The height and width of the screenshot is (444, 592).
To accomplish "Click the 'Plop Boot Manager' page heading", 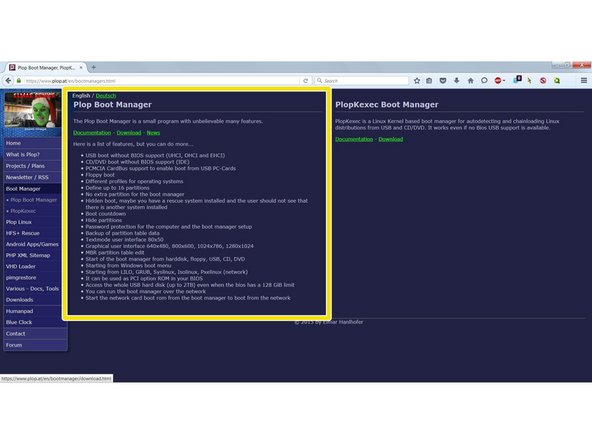I will (113, 105).
